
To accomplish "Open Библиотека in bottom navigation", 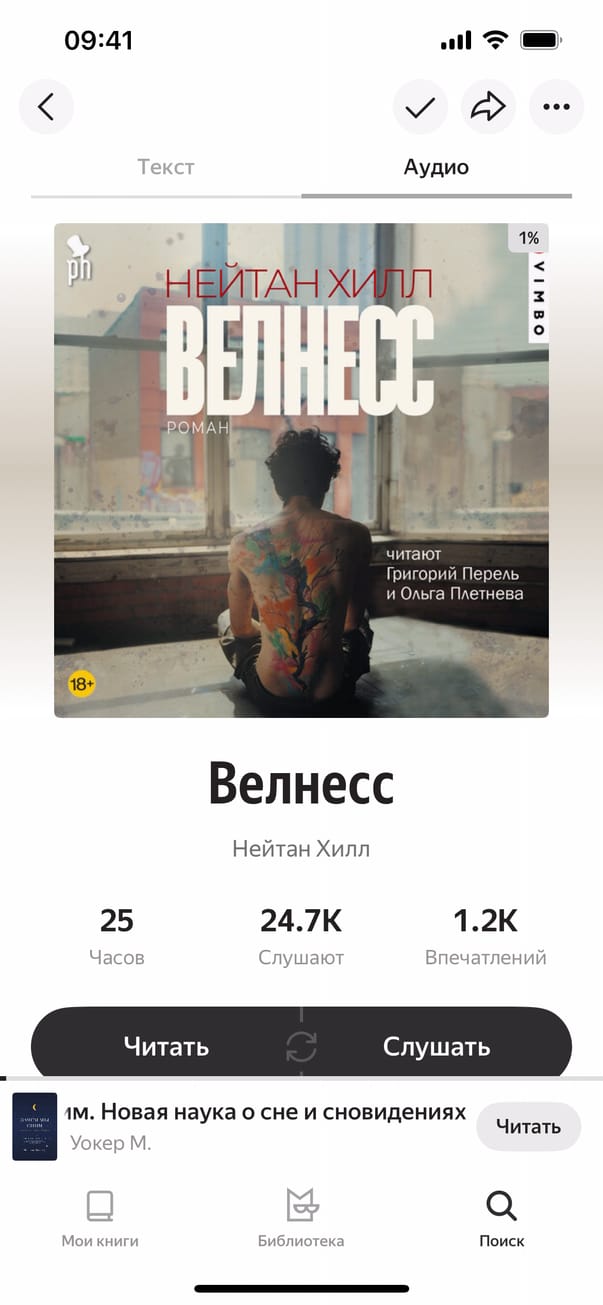I will click(301, 1219).
